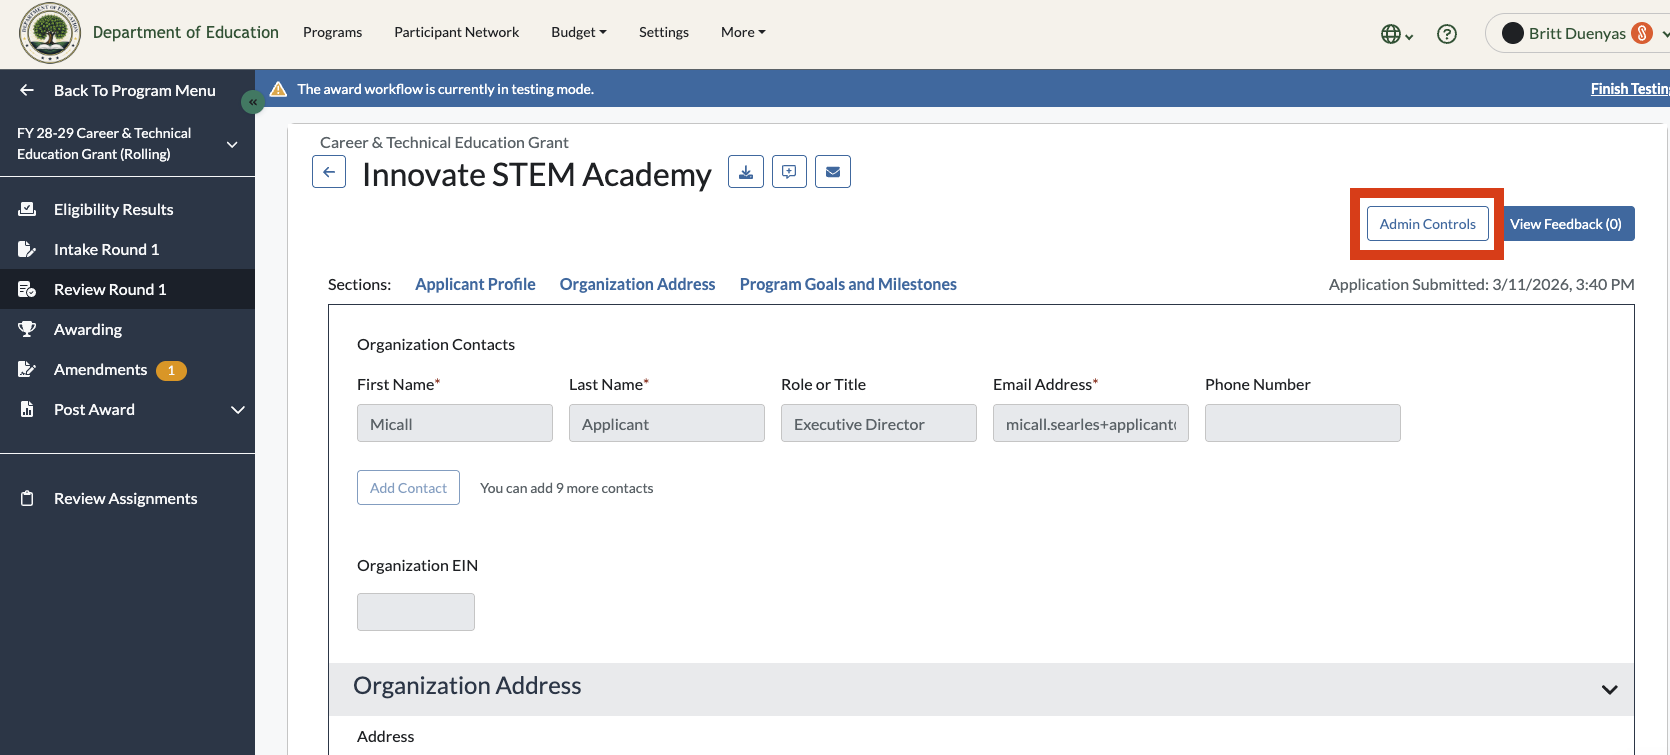
Task: Click the email envelope icon button
Action: point(833,172)
